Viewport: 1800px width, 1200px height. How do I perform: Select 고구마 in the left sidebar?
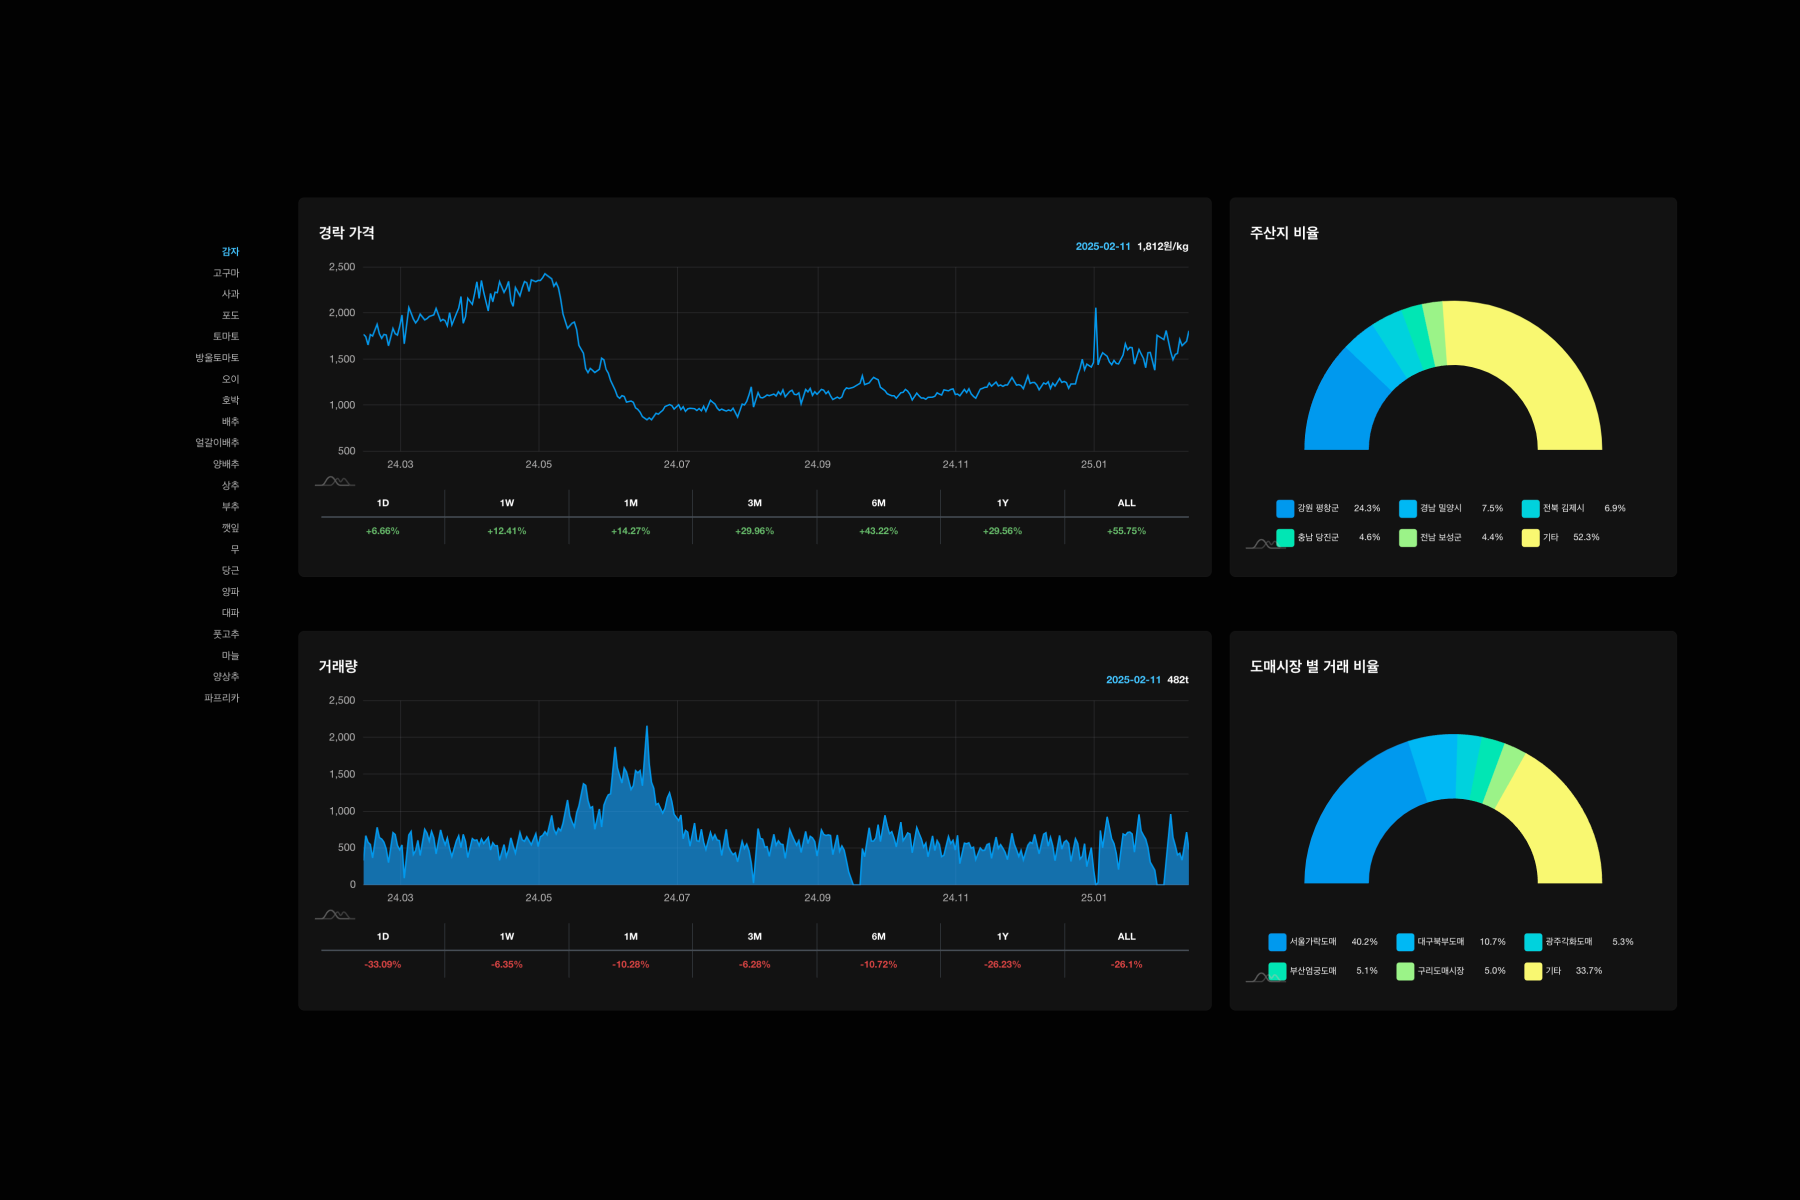coord(226,273)
